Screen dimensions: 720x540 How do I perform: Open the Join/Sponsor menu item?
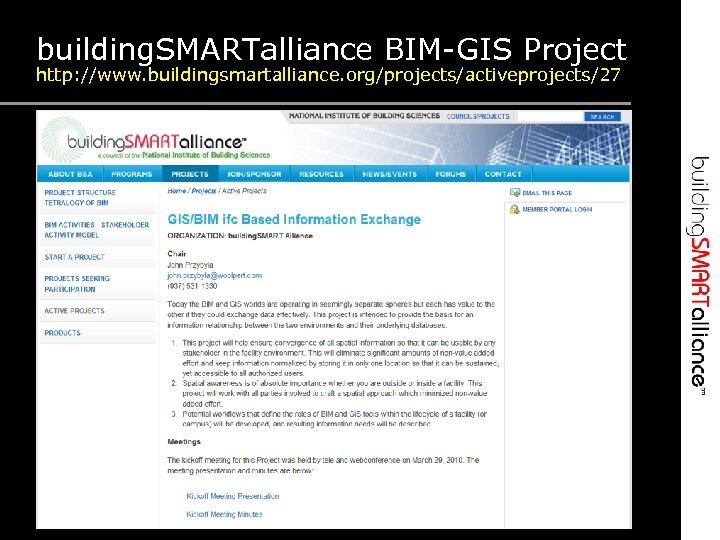click(254, 174)
